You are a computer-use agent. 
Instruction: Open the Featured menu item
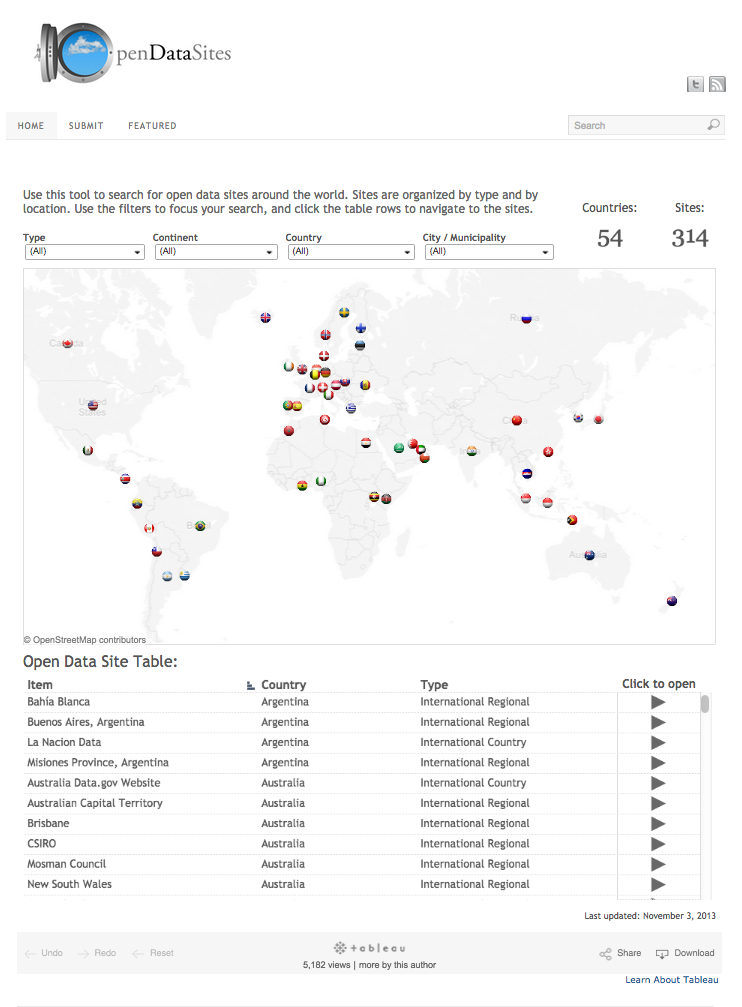point(152,126)
